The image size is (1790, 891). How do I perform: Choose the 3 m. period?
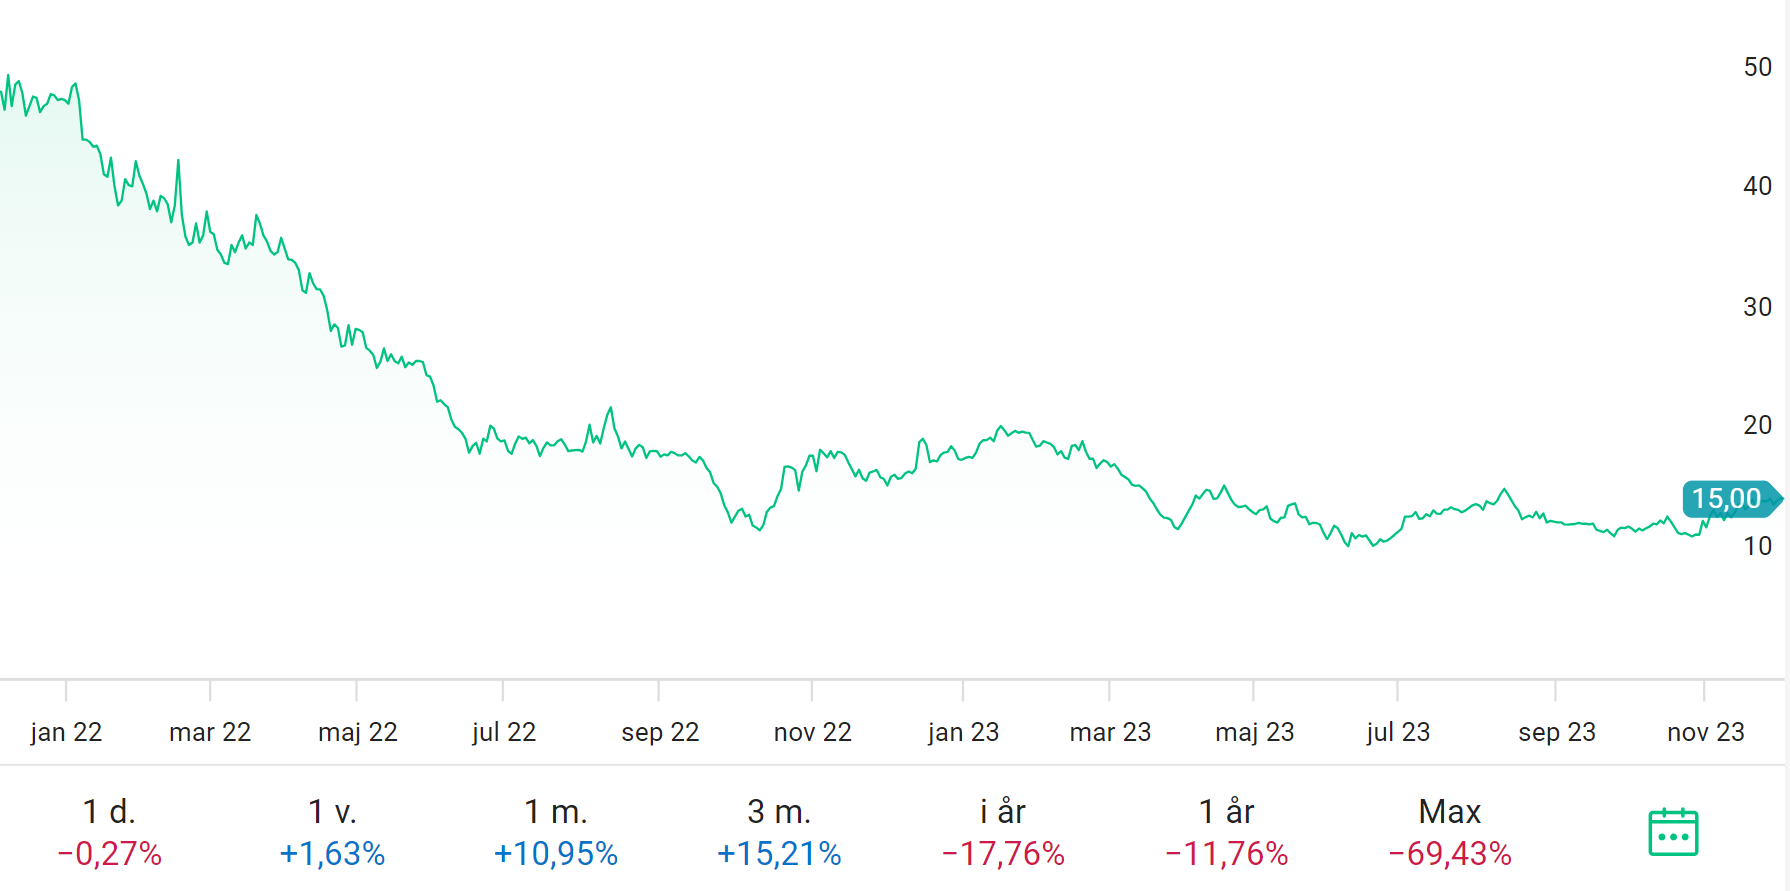point(779,832)
